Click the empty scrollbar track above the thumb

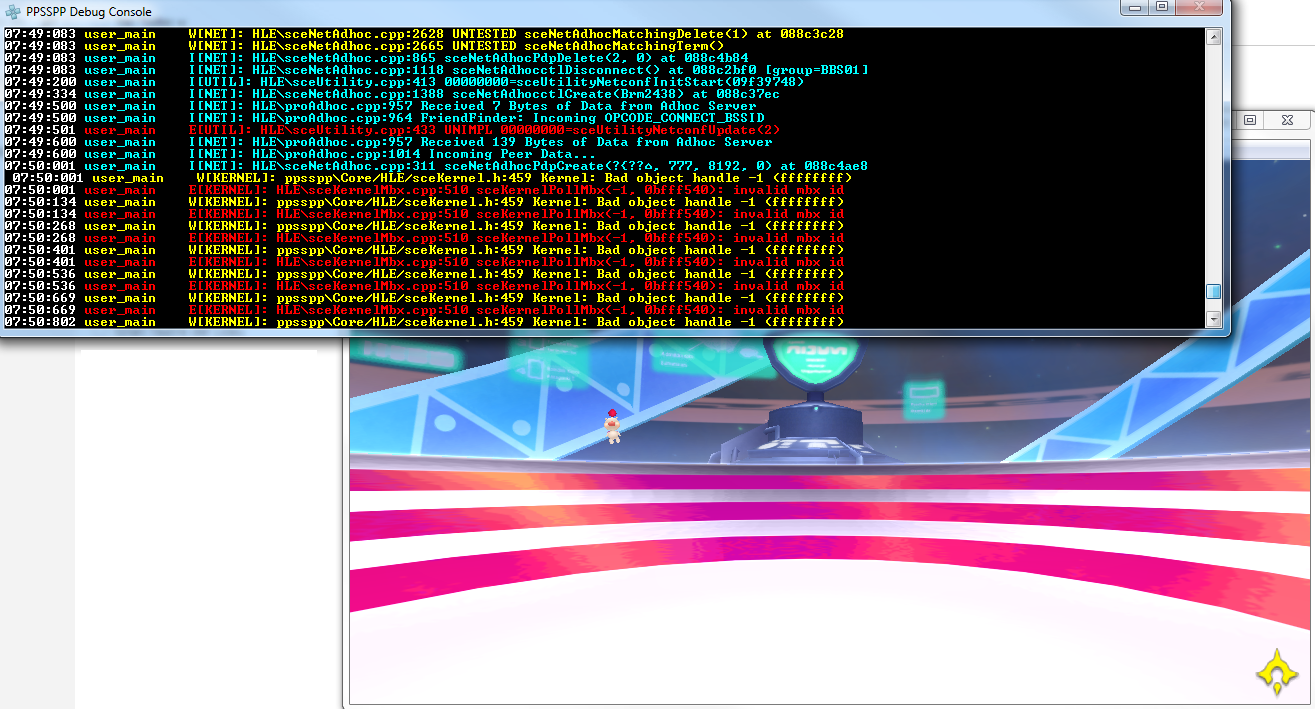pyautogui.click(x=1213, y=160)
